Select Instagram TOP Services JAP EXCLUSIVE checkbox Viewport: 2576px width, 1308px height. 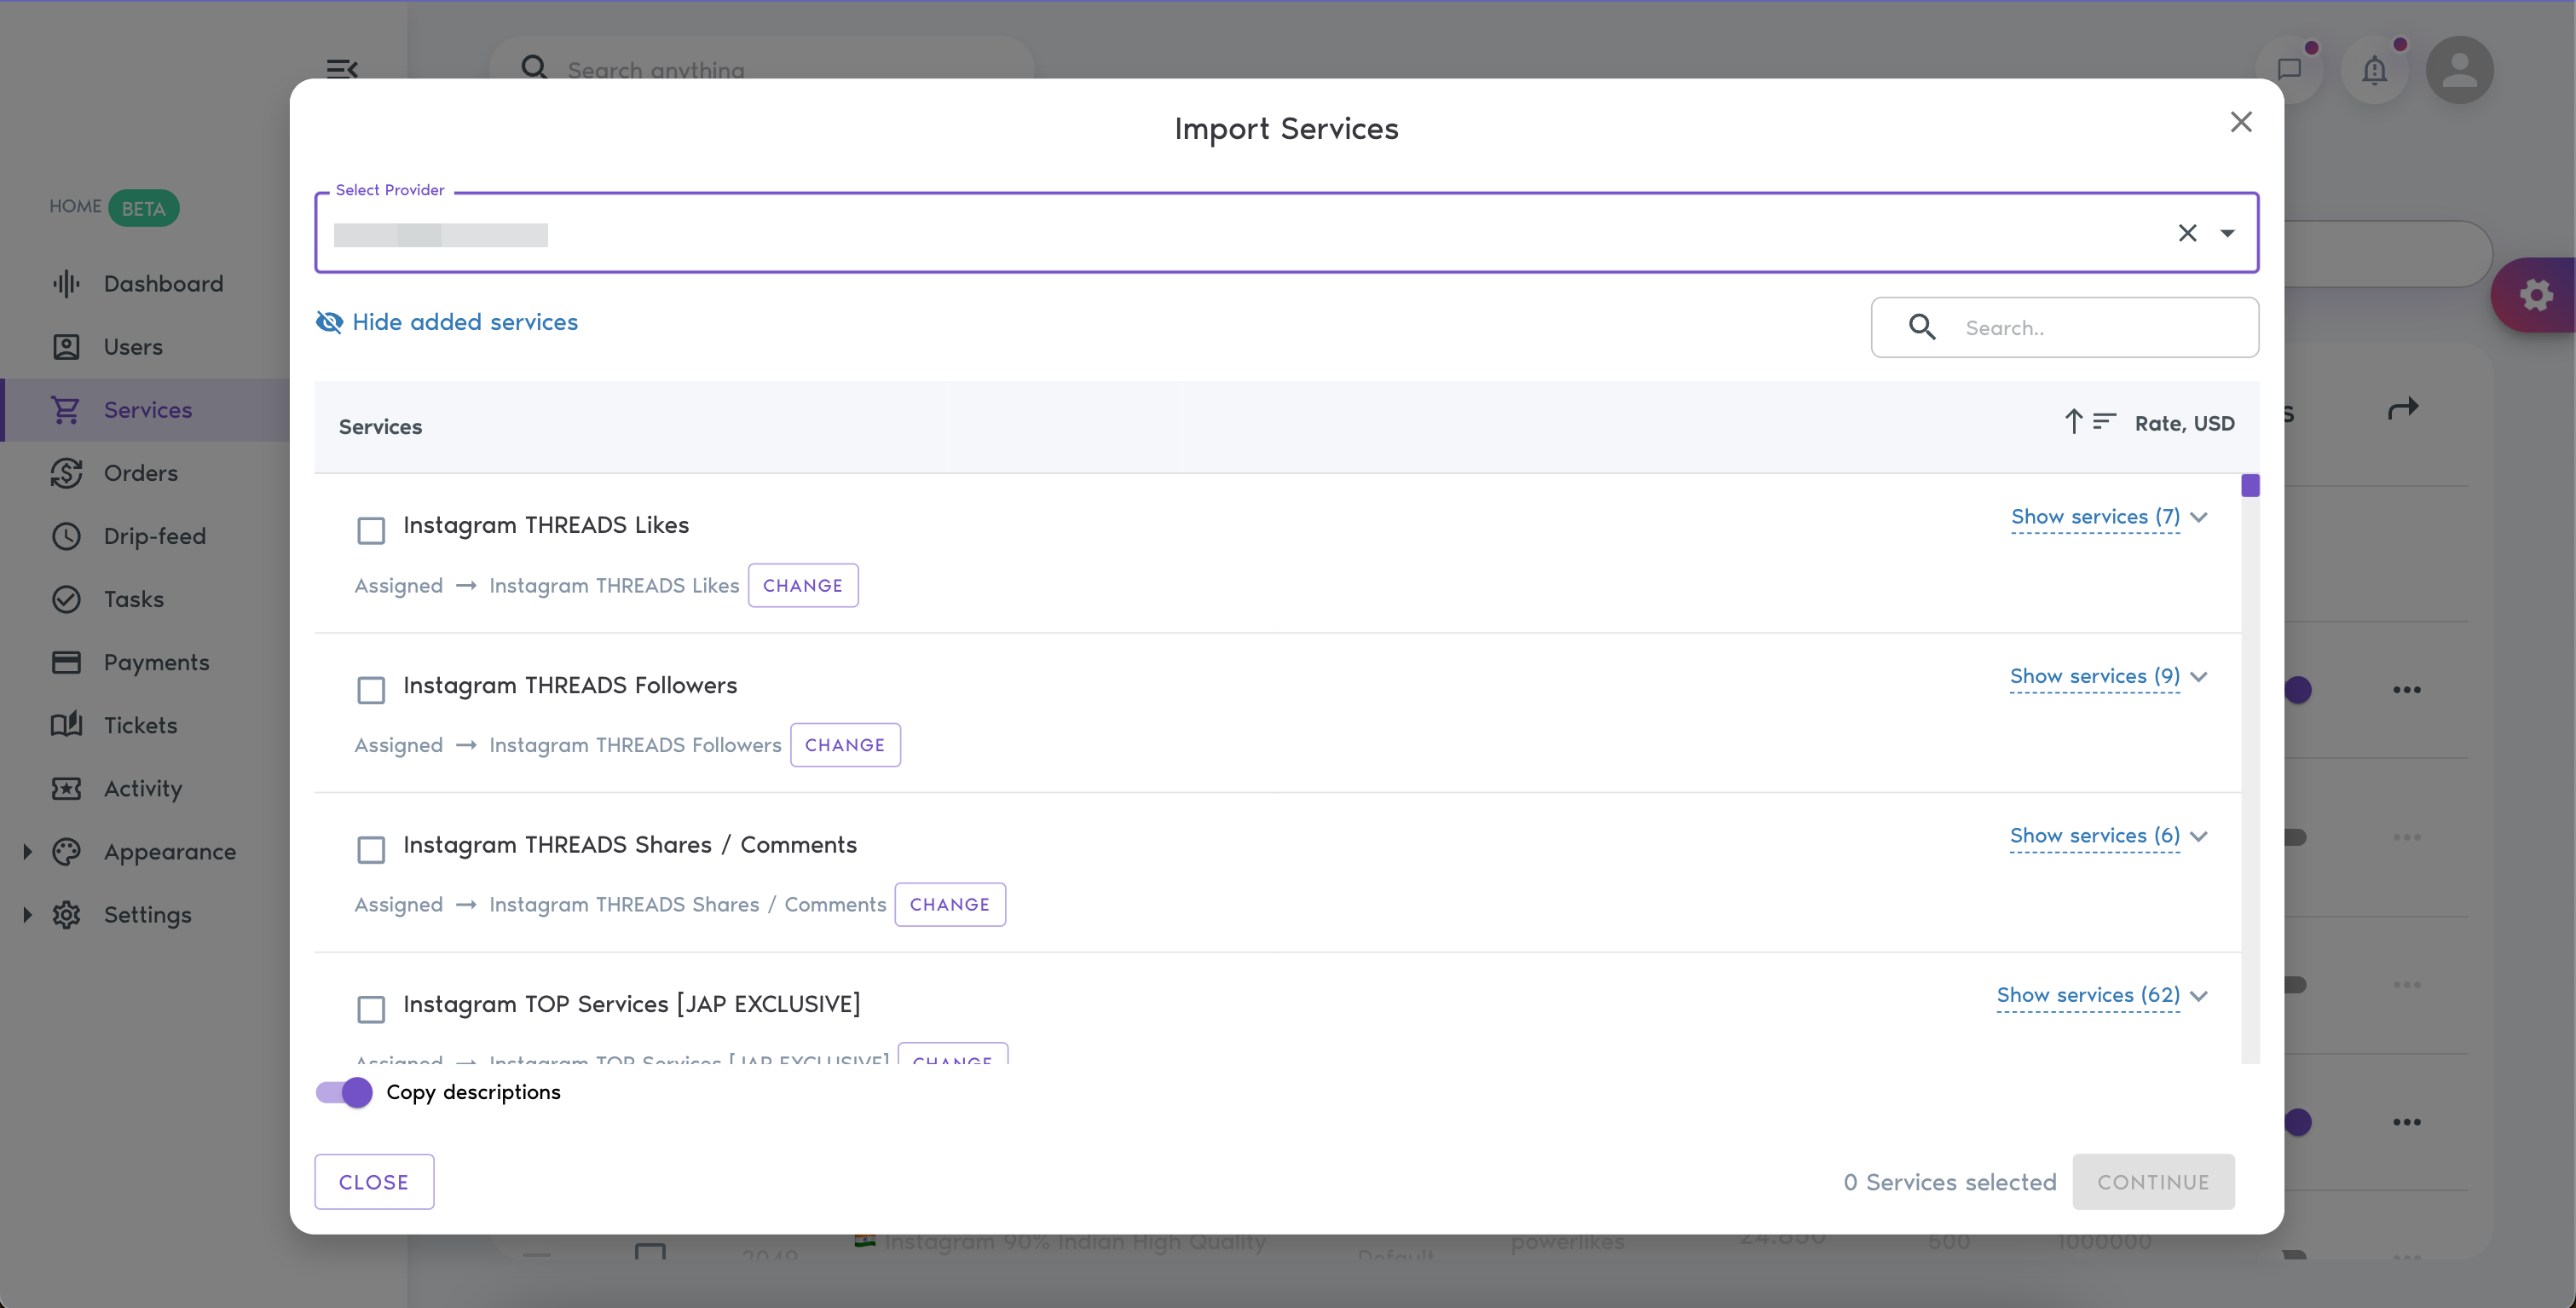point(371,1009)
